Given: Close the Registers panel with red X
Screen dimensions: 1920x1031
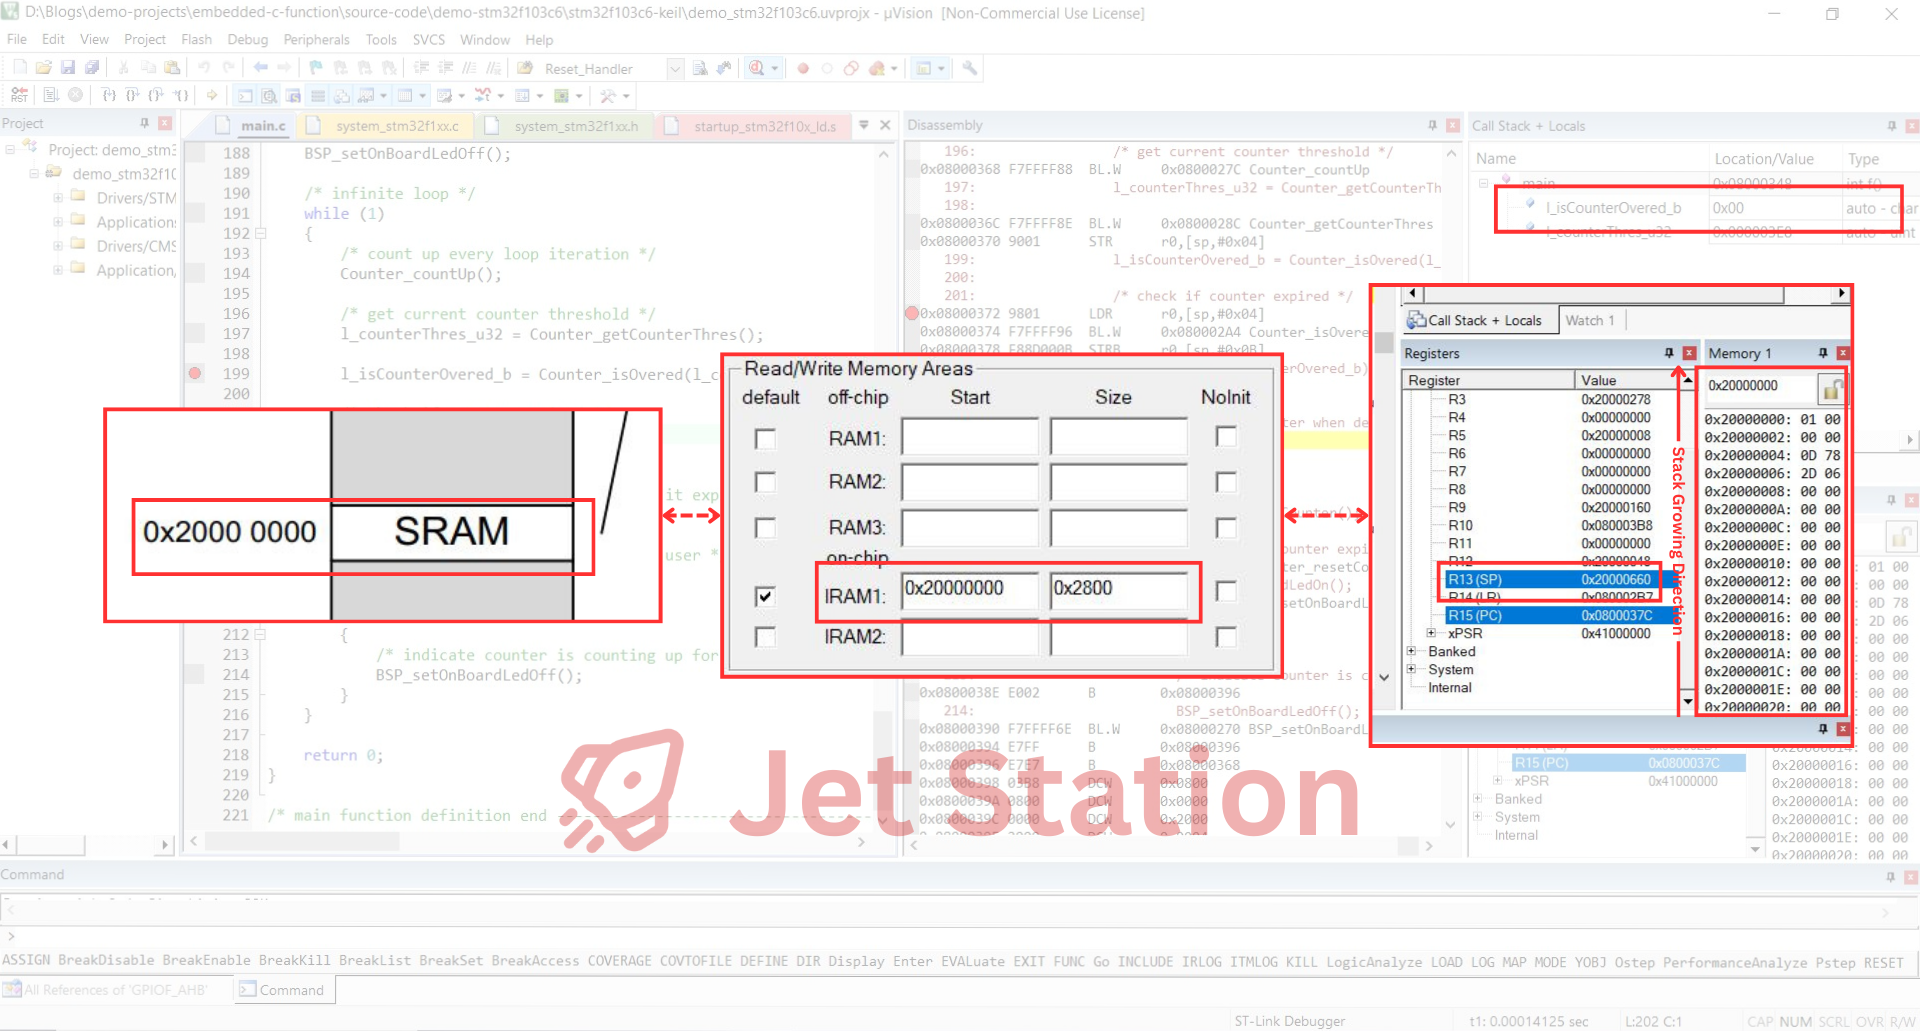Looking at the screenshot, I should (x=1689, y=353).
